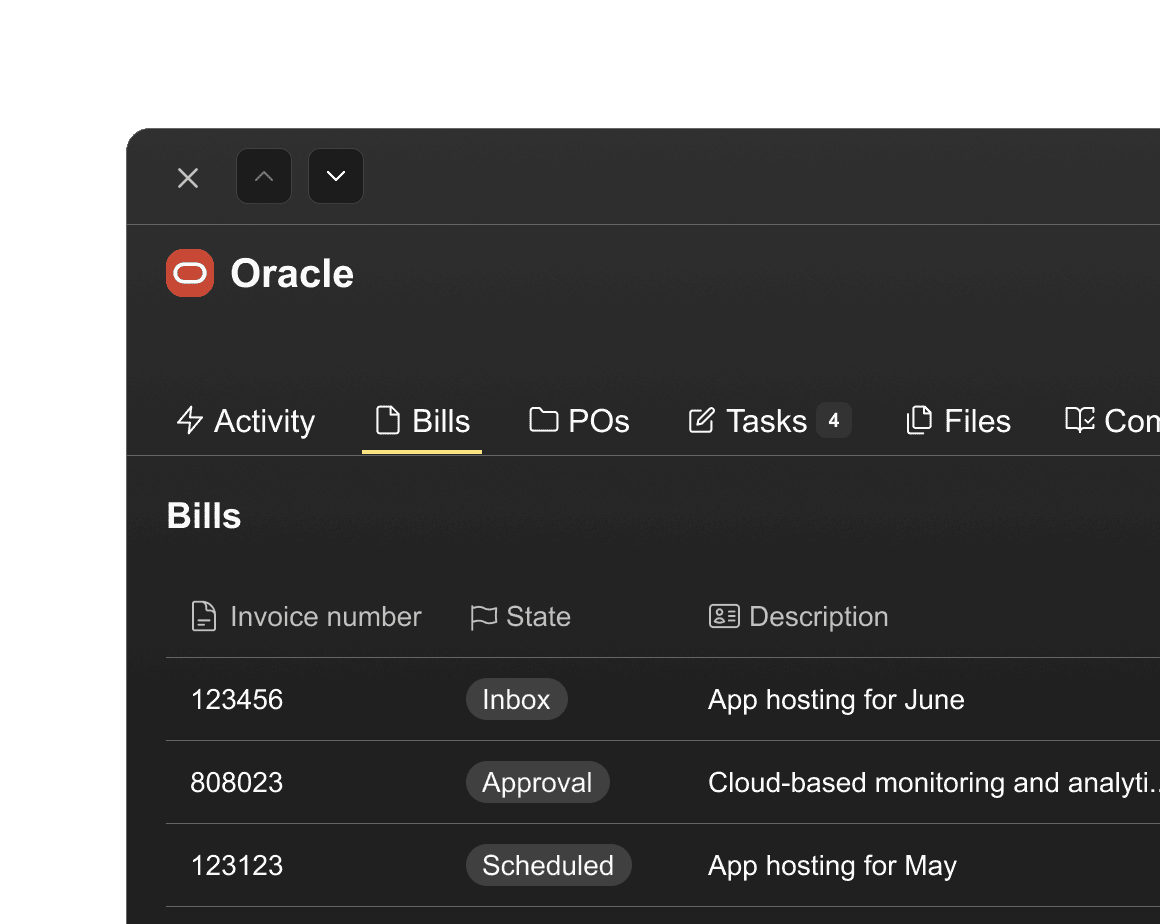Open the partially visible Con… tab
This screenshot has height=924, width=1160.
tap(1112, 421)
